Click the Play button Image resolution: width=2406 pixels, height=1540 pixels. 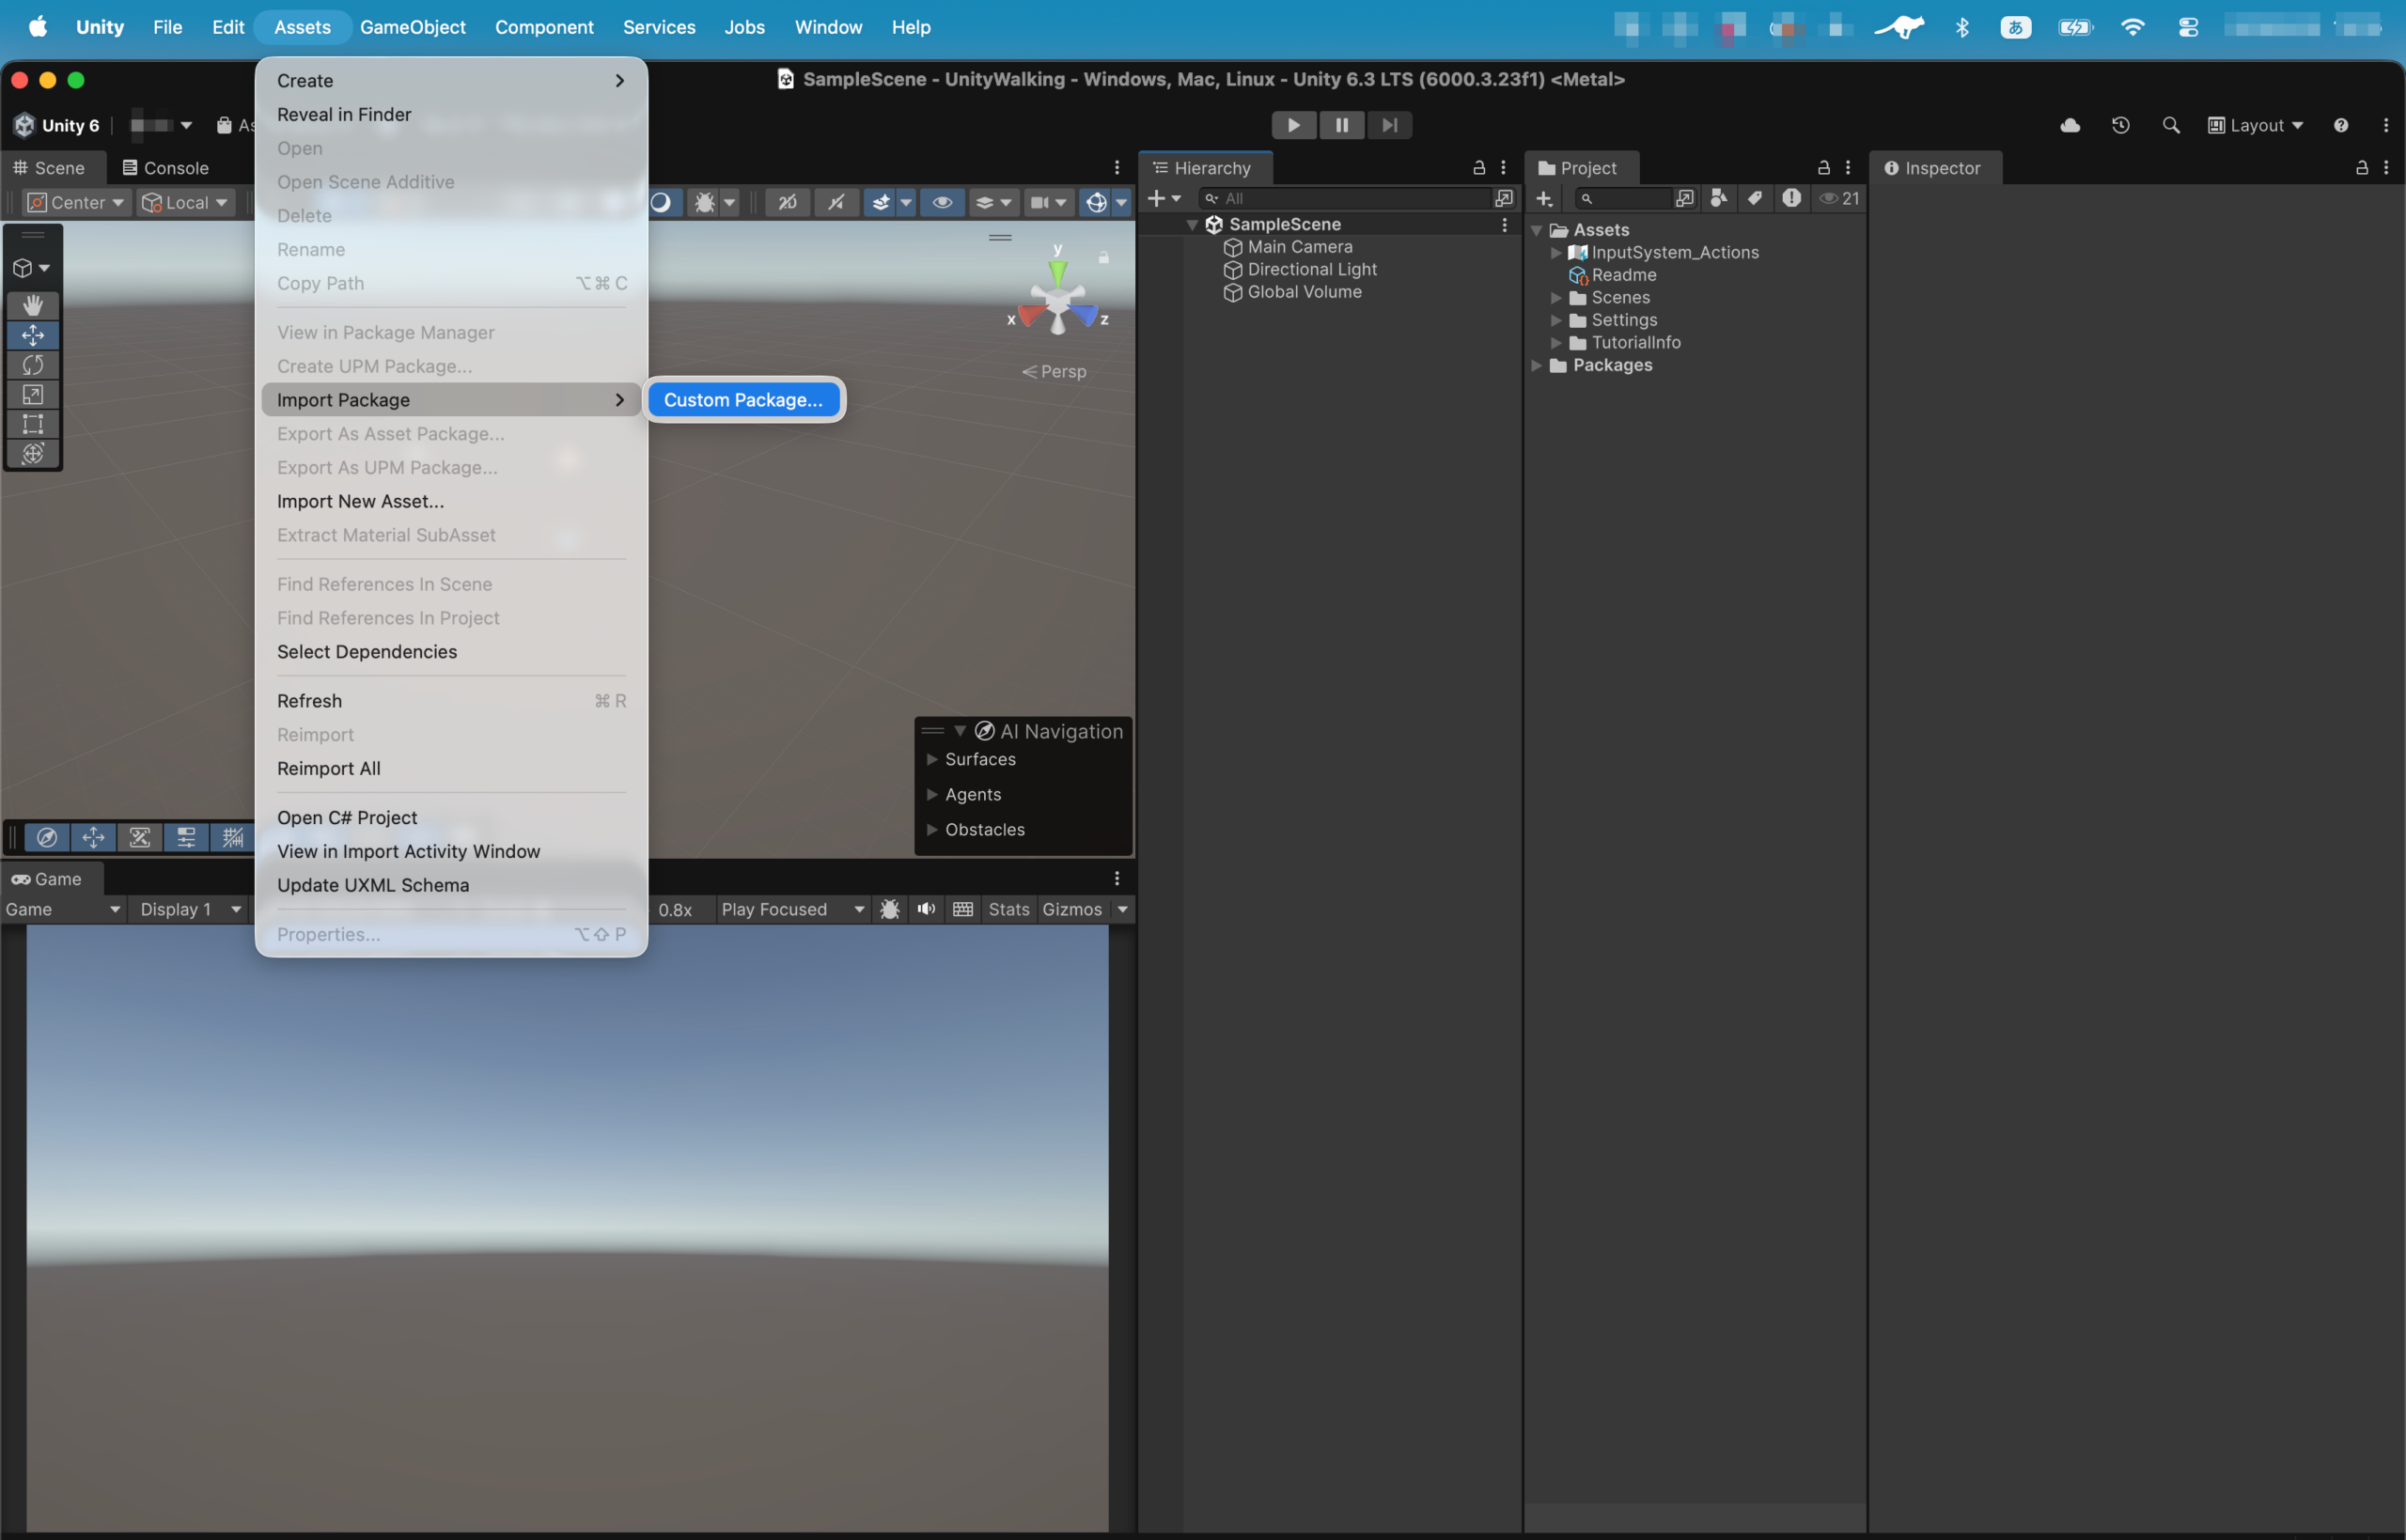pyautogui.click(x=1293, y=125)
